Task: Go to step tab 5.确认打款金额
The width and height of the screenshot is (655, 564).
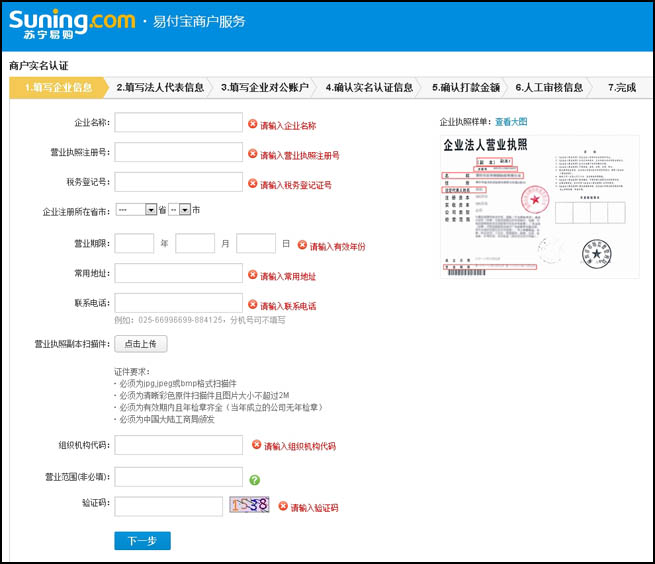Action: click(465, 88)
